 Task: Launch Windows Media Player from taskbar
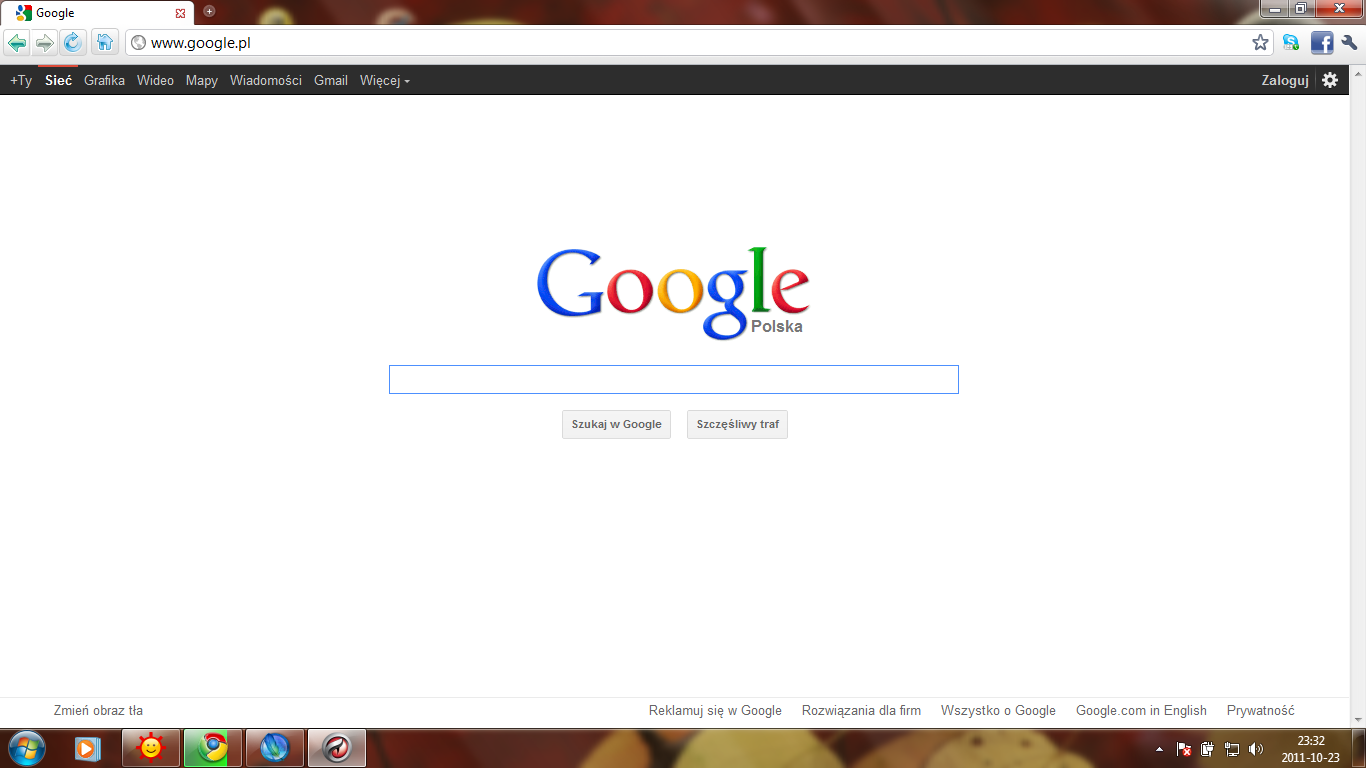point(88,748)
